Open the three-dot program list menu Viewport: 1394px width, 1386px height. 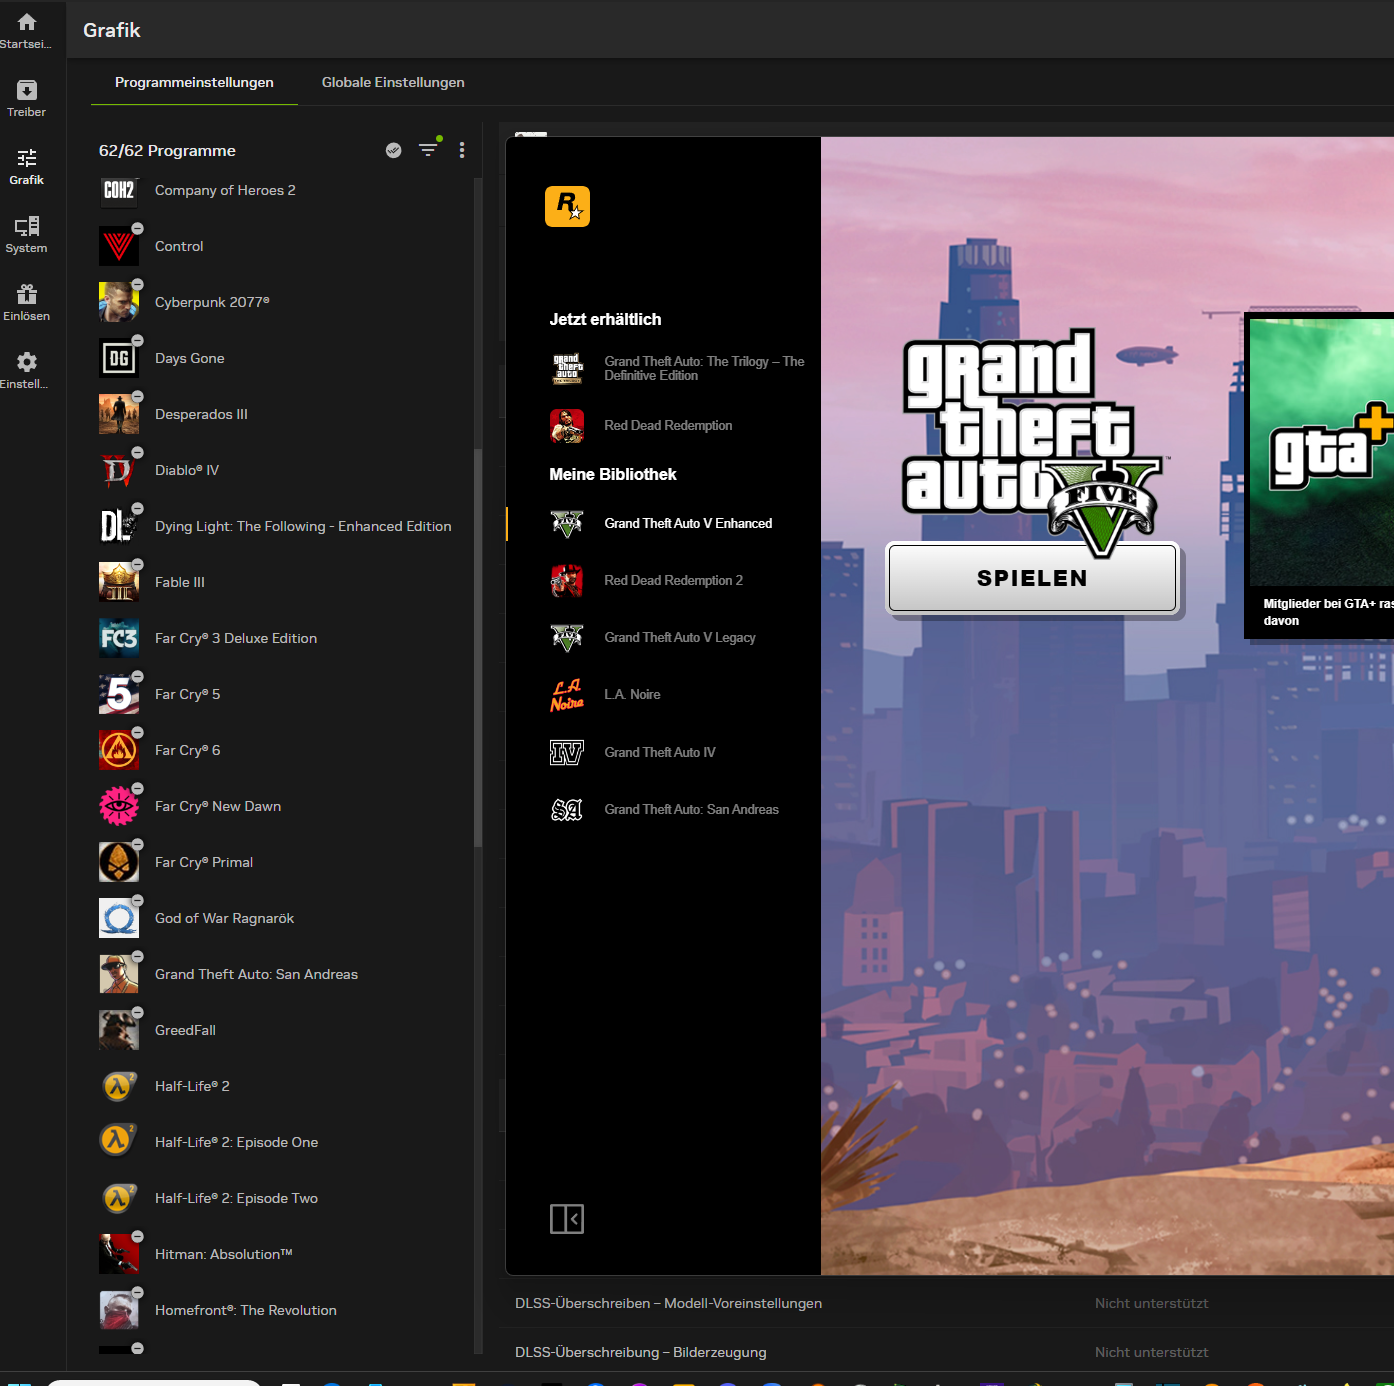pyautogui.click(x=462, y=150)
